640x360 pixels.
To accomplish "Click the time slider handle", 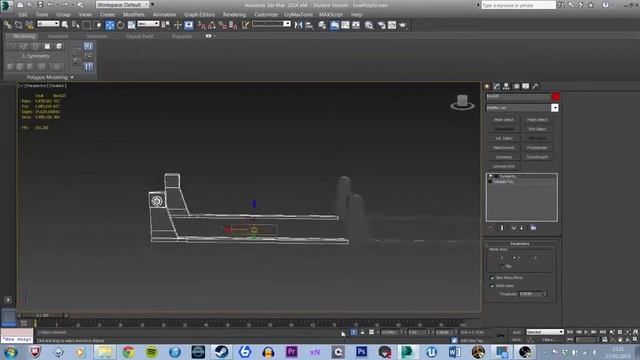I will pos(42,316).
